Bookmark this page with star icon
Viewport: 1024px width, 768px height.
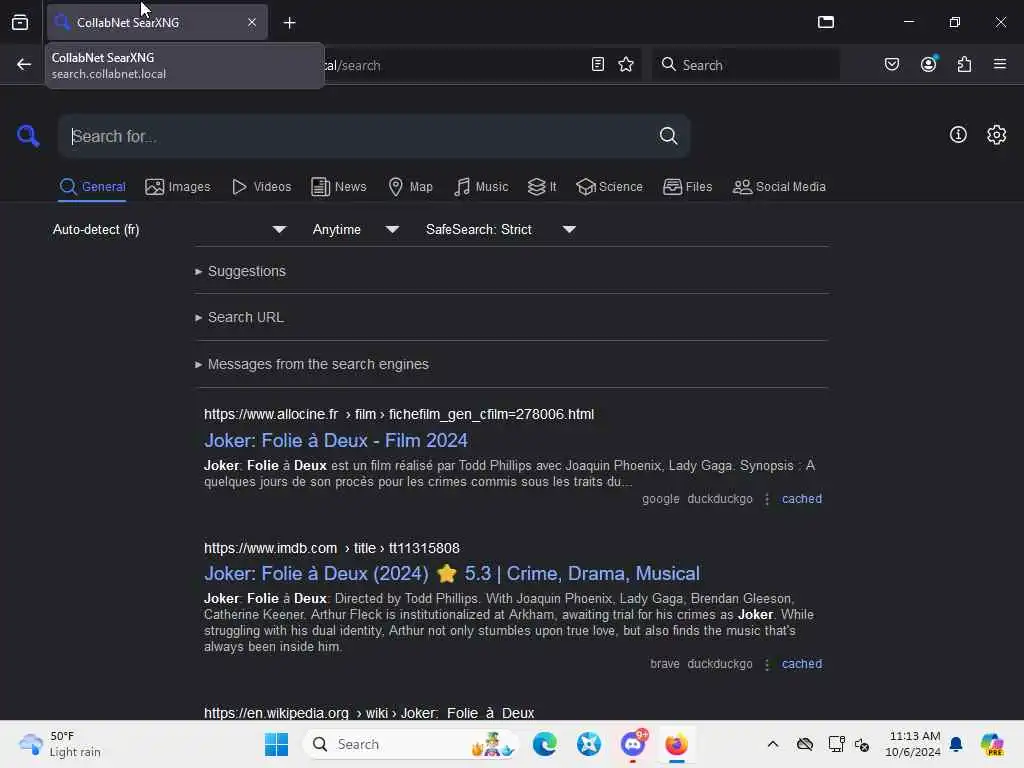(x=626, y=64)
